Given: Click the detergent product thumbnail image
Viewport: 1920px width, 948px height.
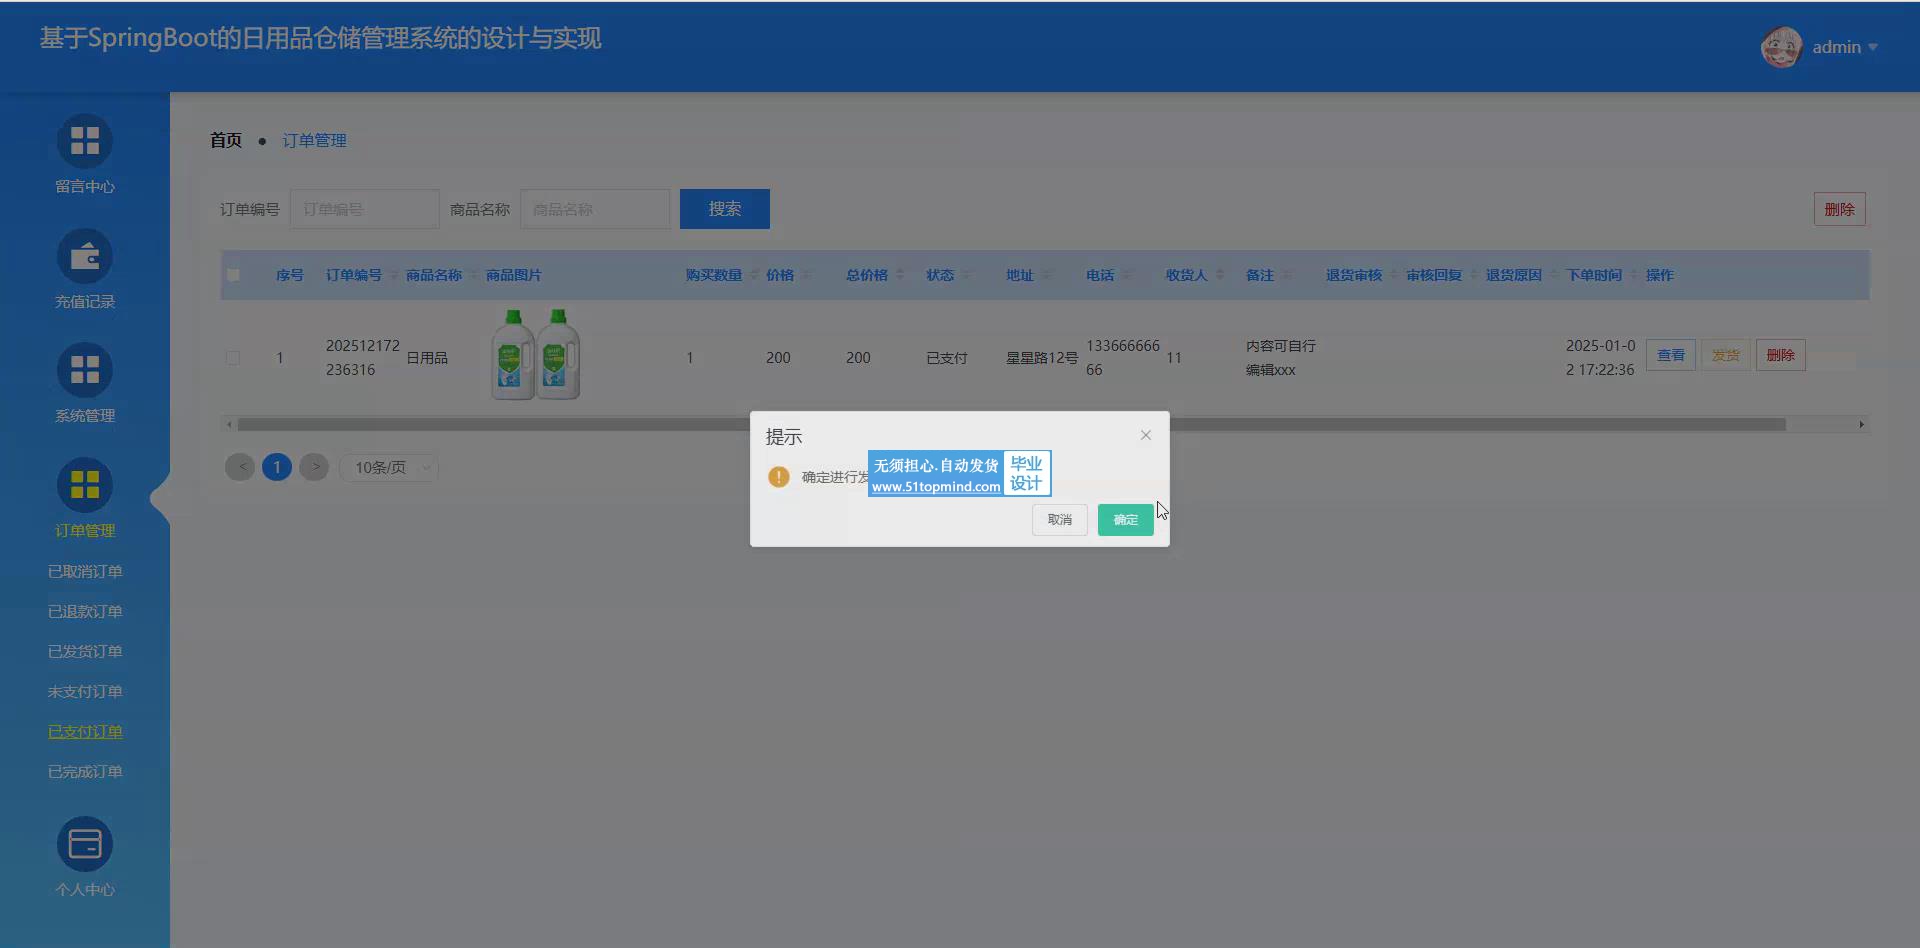Looking at the screenshot, I should pos(536,355).
